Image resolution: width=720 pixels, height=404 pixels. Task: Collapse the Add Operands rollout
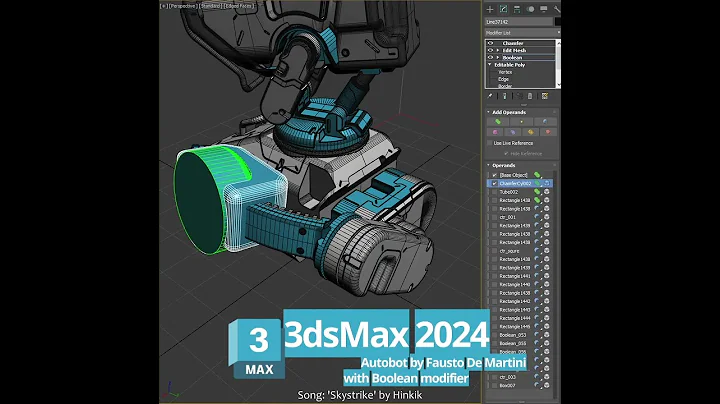(489, 112)
